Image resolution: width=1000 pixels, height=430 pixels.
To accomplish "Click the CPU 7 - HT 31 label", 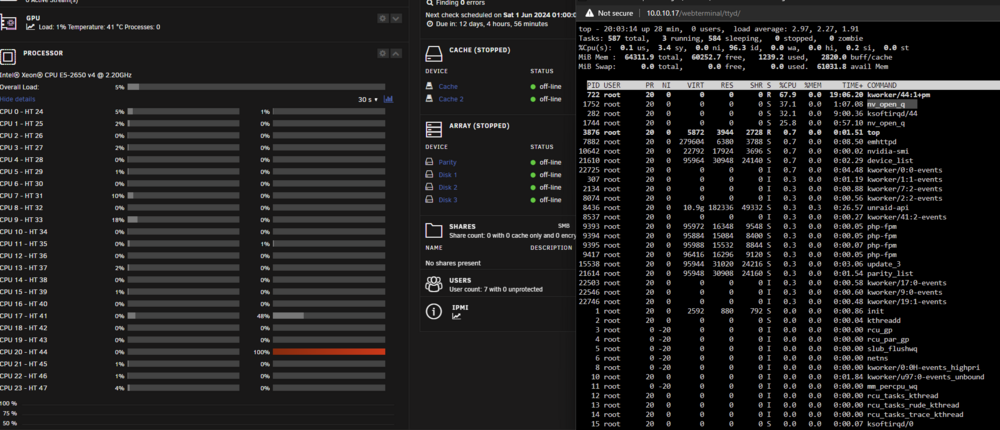I will [x=22, y=196].
